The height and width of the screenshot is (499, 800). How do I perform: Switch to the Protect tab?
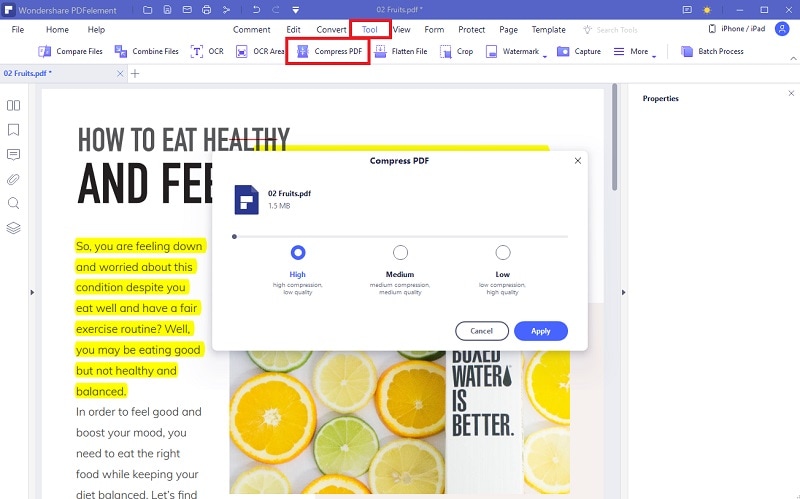(471, 30)
